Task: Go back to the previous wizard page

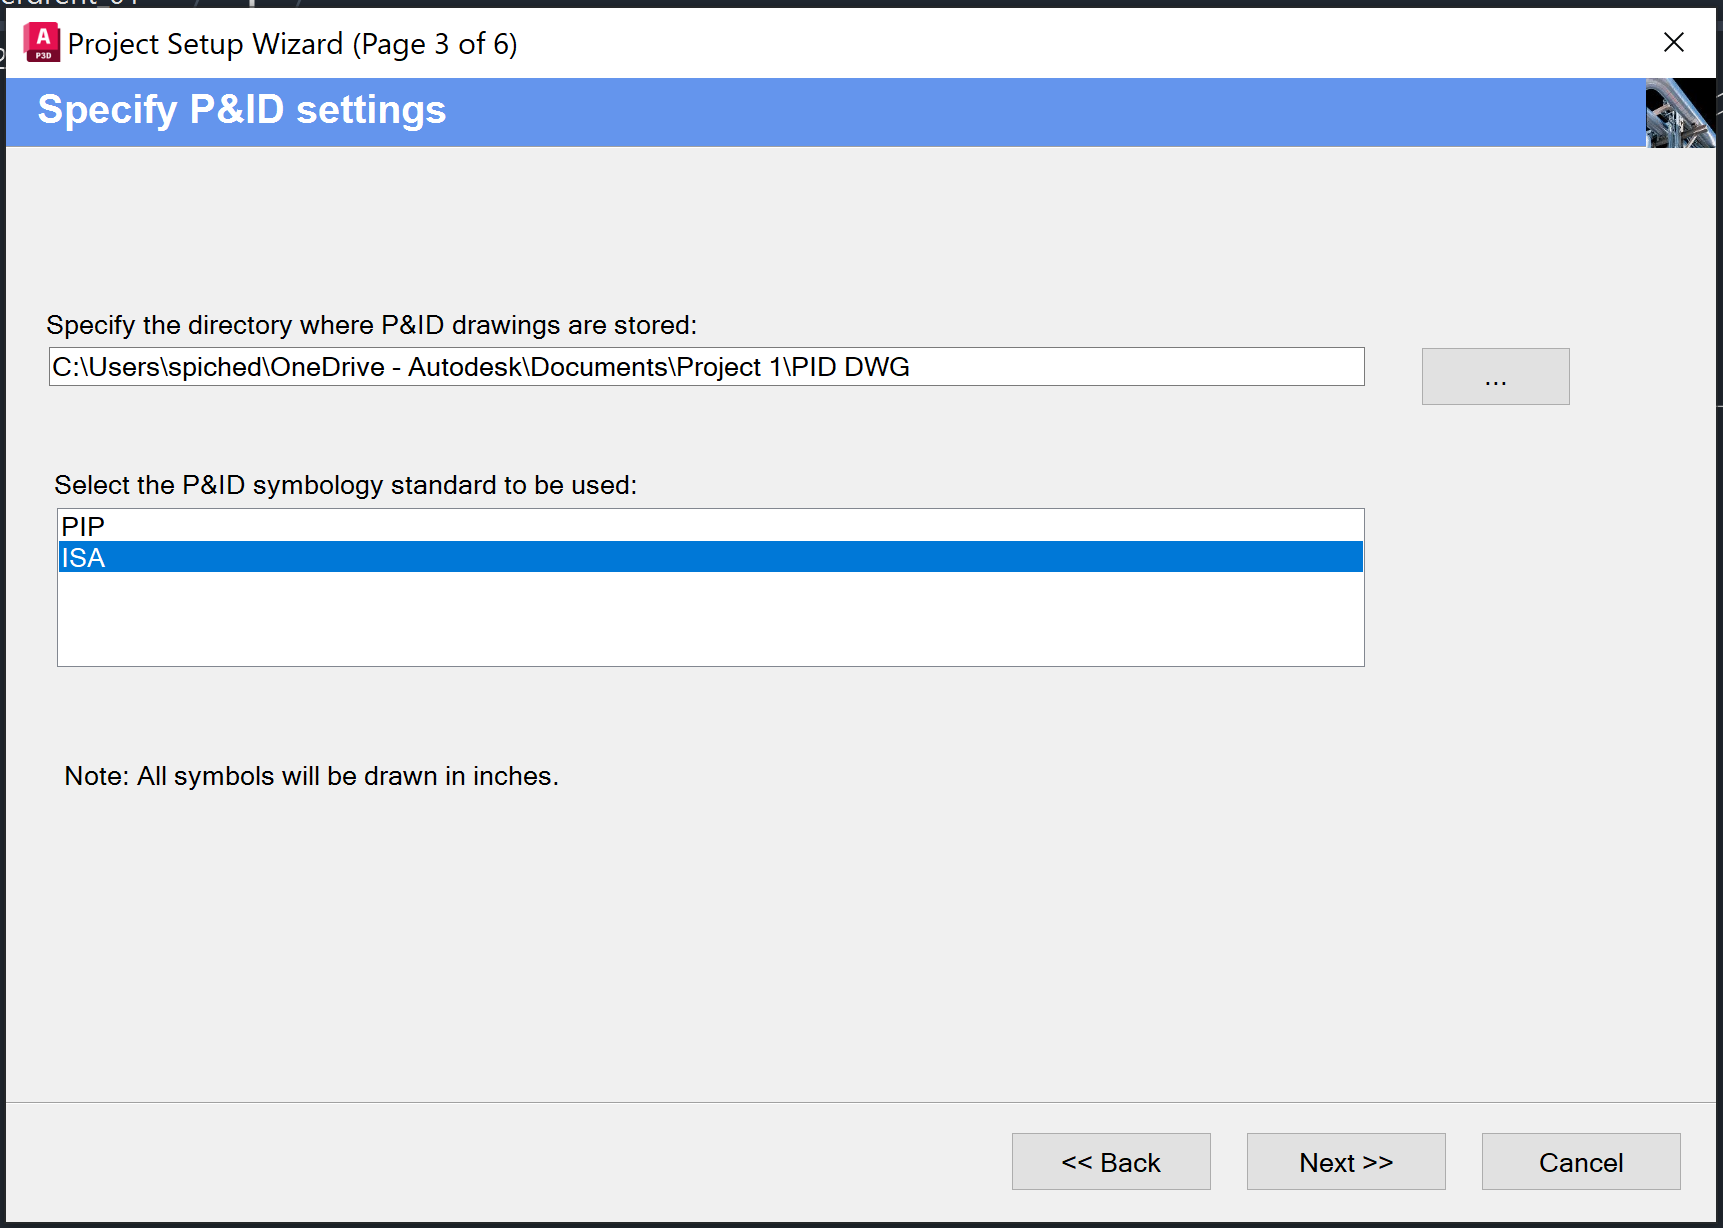Action: 1110,1162
